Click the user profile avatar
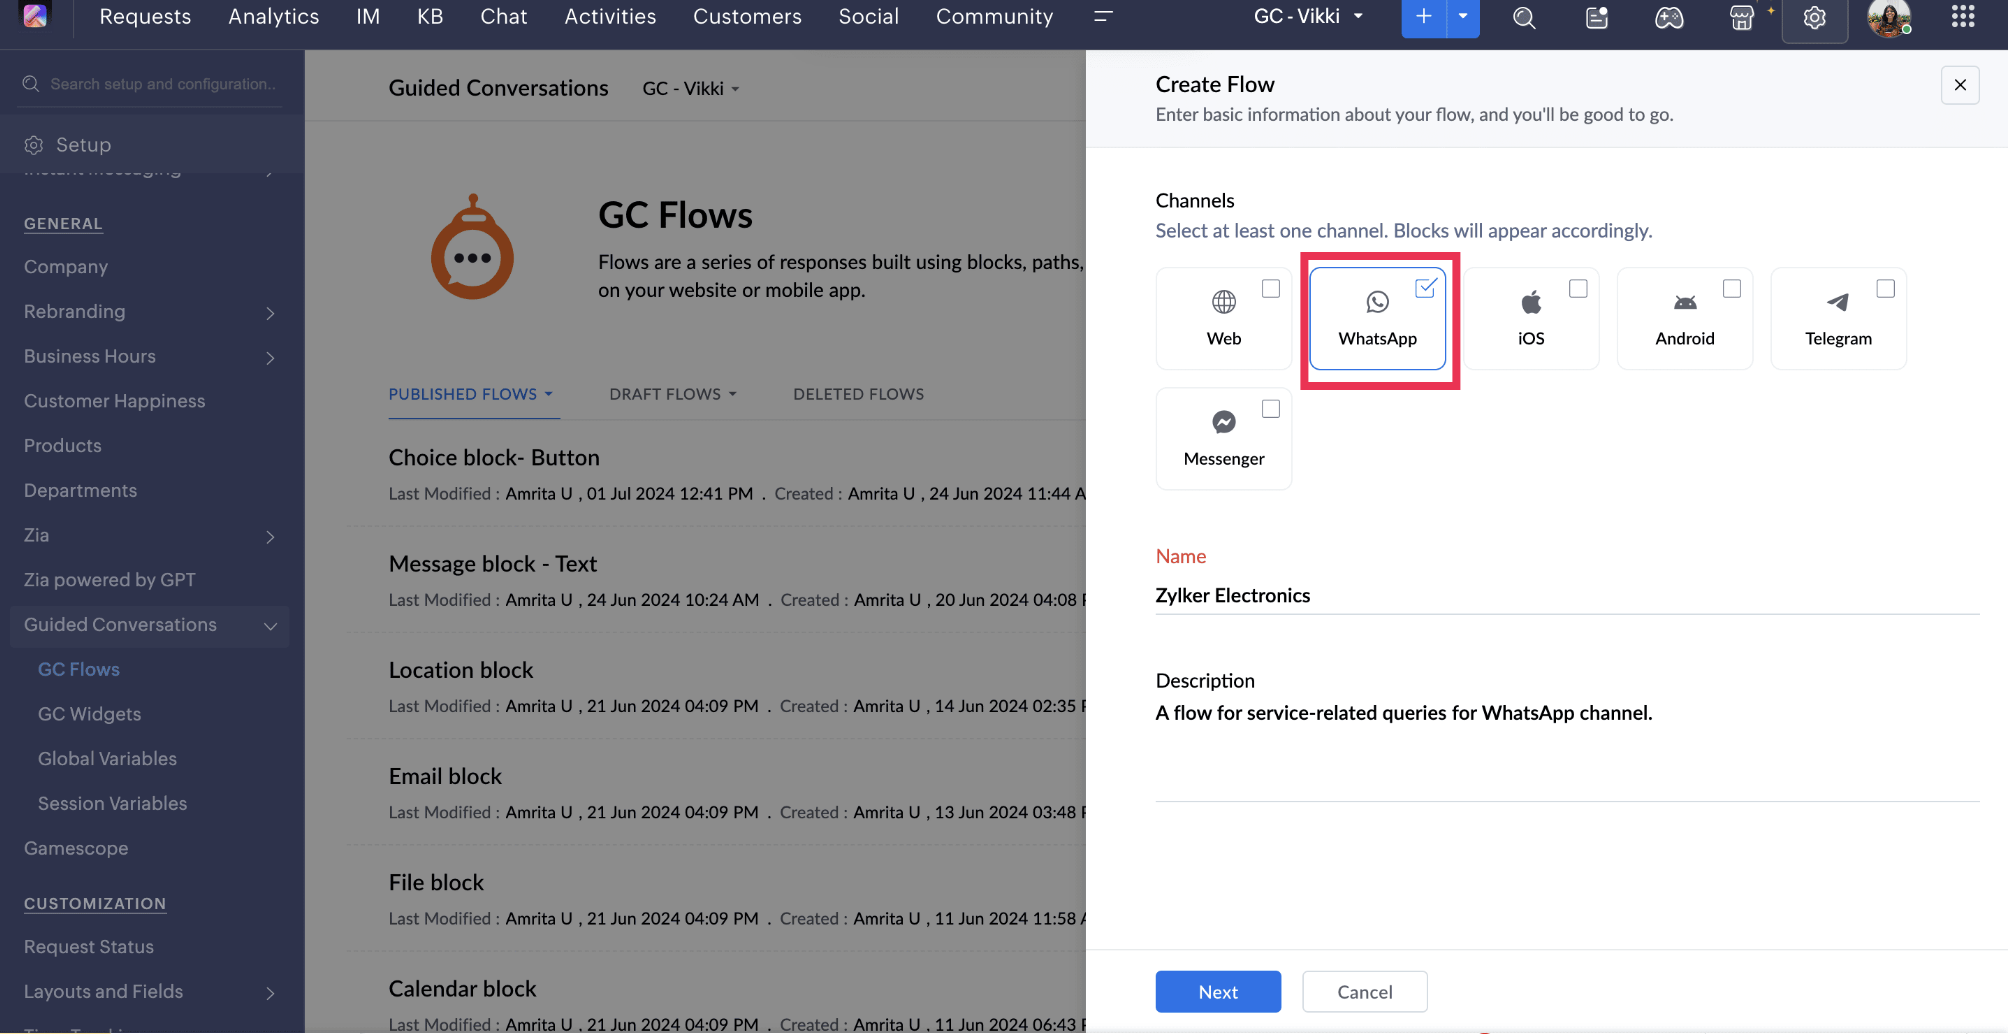 tap(1888, 18)
